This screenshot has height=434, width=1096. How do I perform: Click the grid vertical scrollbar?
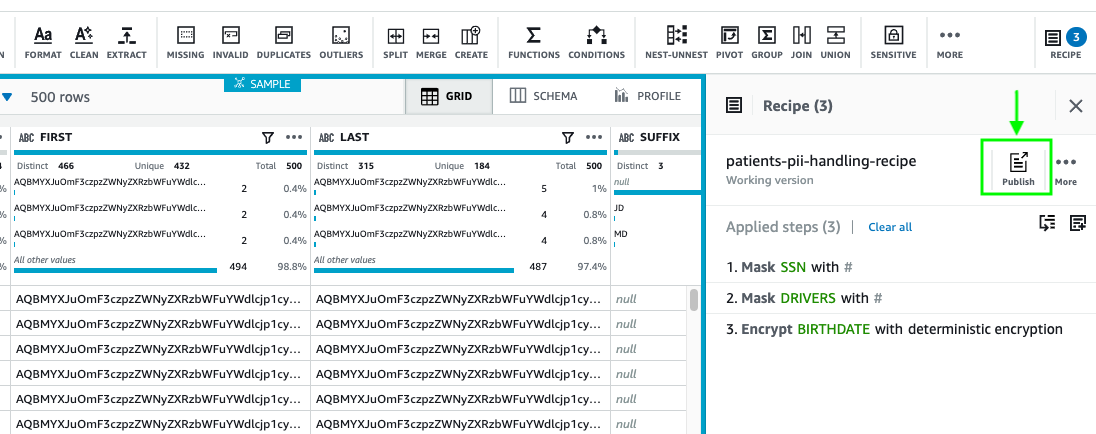[694, 299]
